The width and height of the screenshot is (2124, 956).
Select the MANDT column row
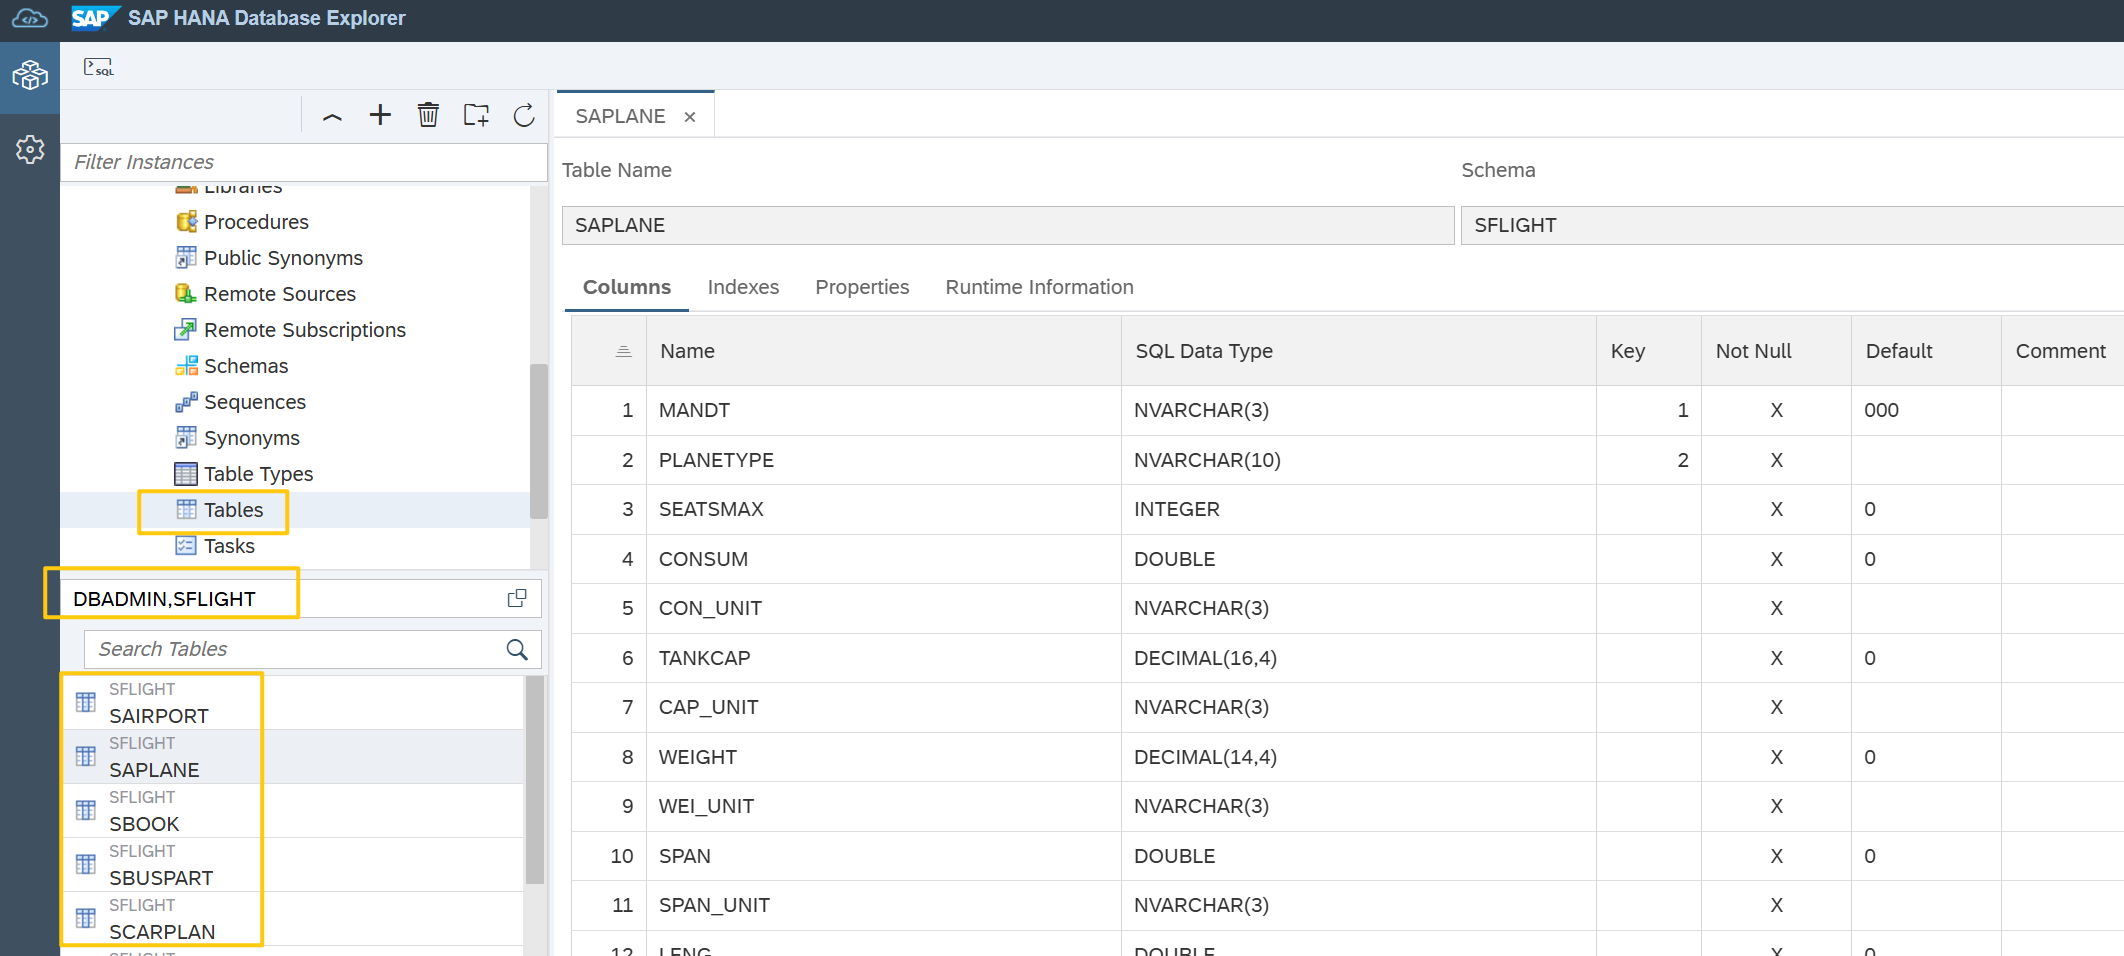1348,410
